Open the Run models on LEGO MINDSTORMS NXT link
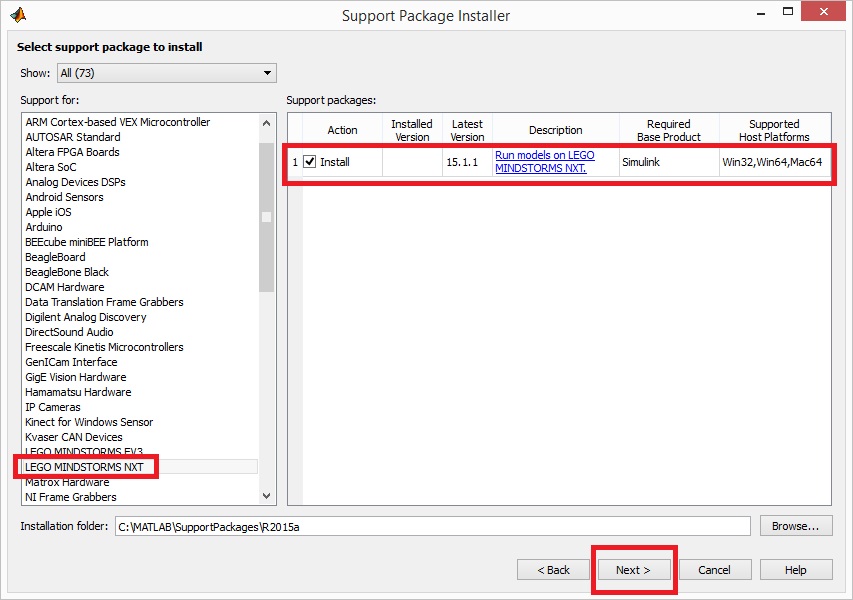The width and height of the screenshot is (853, 600). (x=545, y=162)
